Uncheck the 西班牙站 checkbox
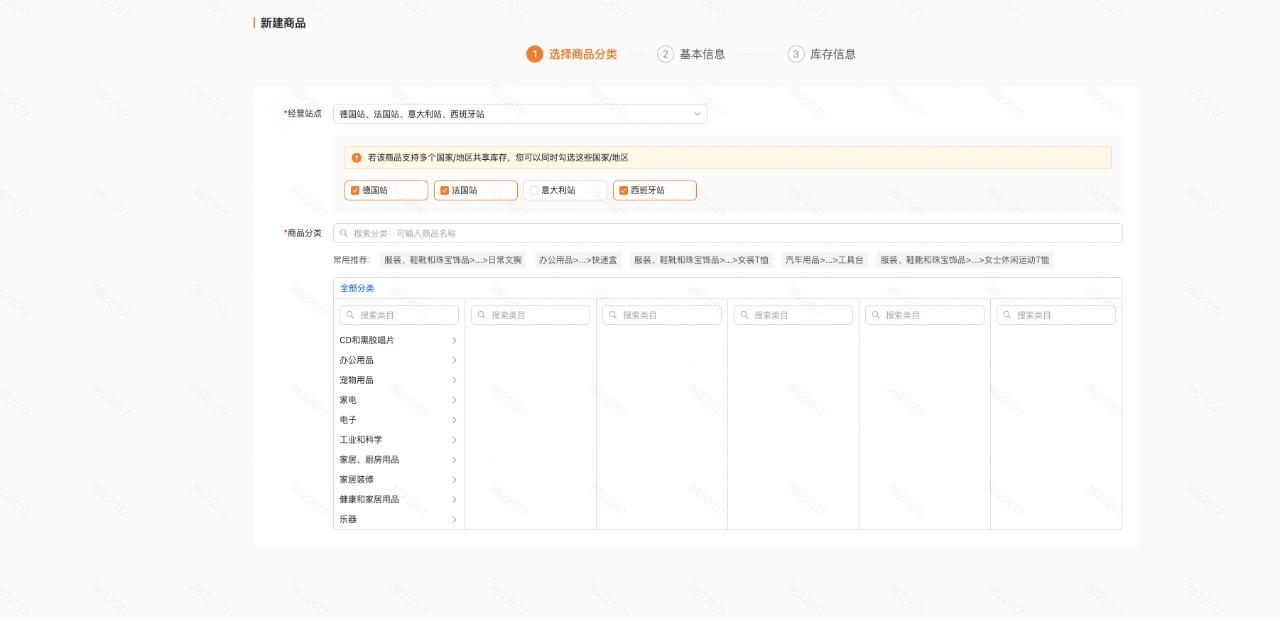The height and width of the screenshot is (619, 1280). (624, 190)
